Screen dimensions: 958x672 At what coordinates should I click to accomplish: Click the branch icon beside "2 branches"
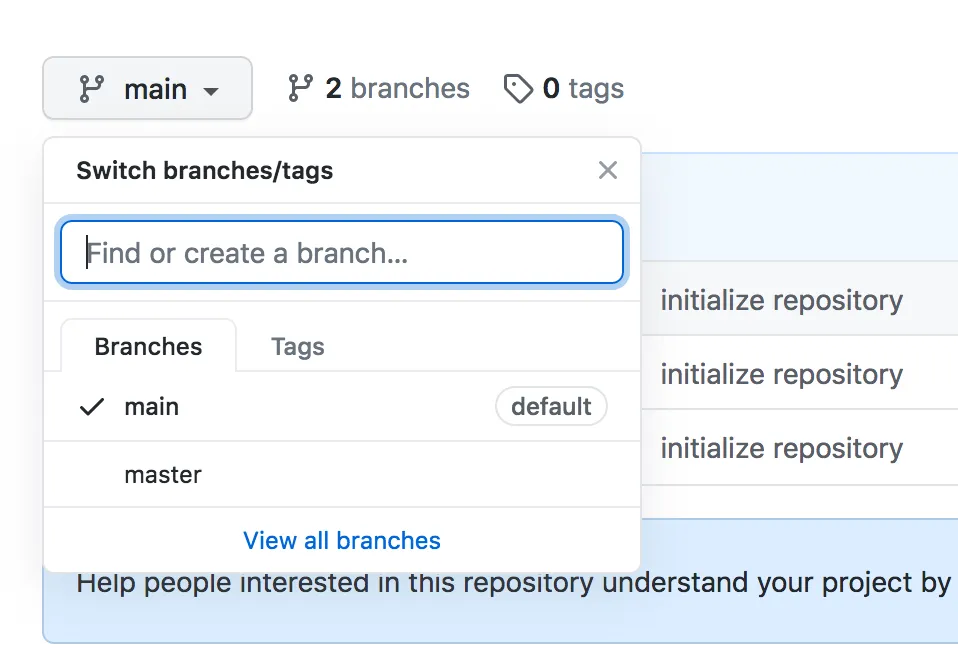pyautogui.click(x=299, y=88)
